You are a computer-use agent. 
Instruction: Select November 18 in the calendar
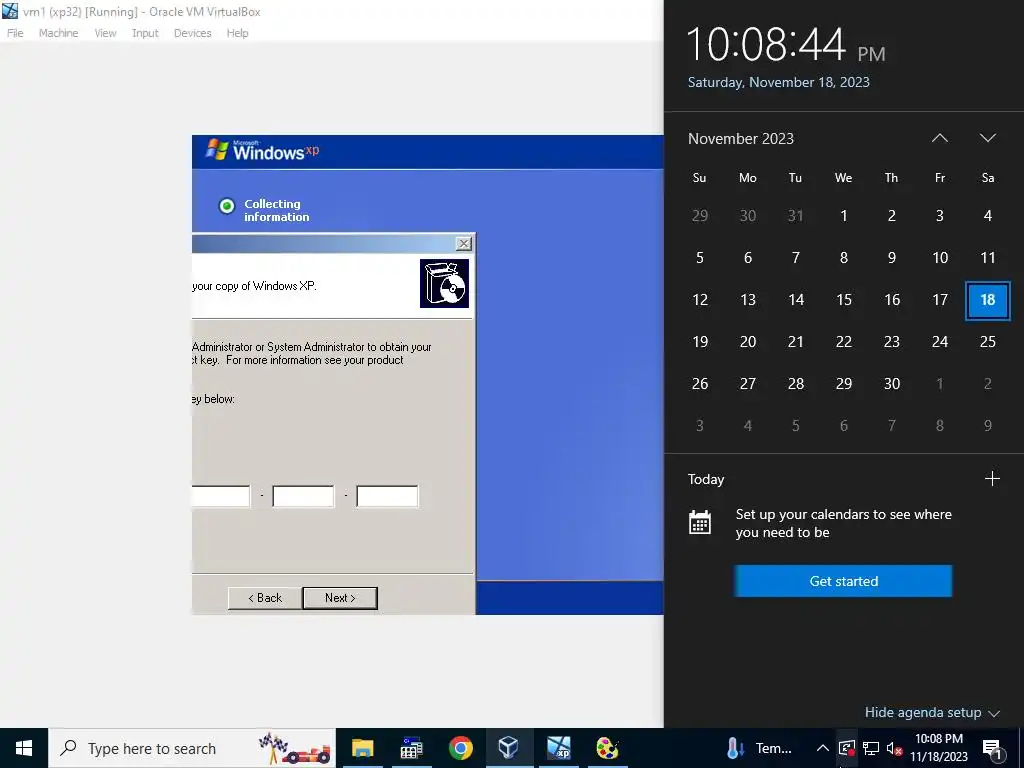click(x=987, y=300)
